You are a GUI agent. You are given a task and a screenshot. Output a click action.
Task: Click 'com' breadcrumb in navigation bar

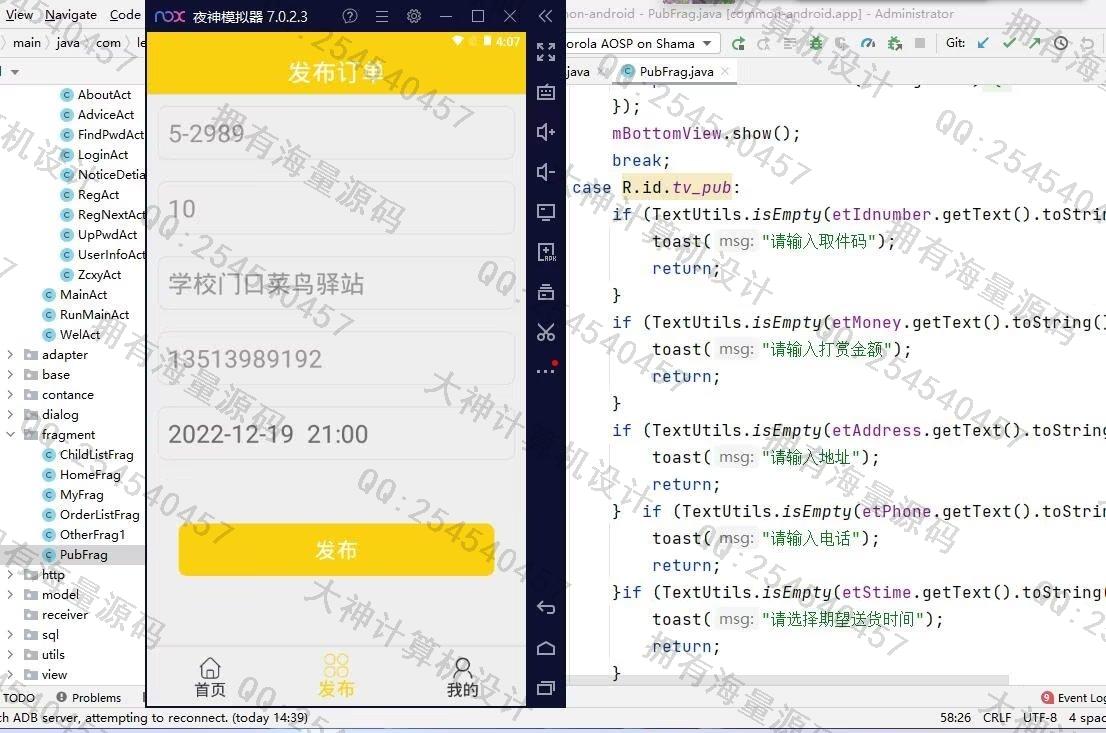pyautogui.click(x=108, y=43)
